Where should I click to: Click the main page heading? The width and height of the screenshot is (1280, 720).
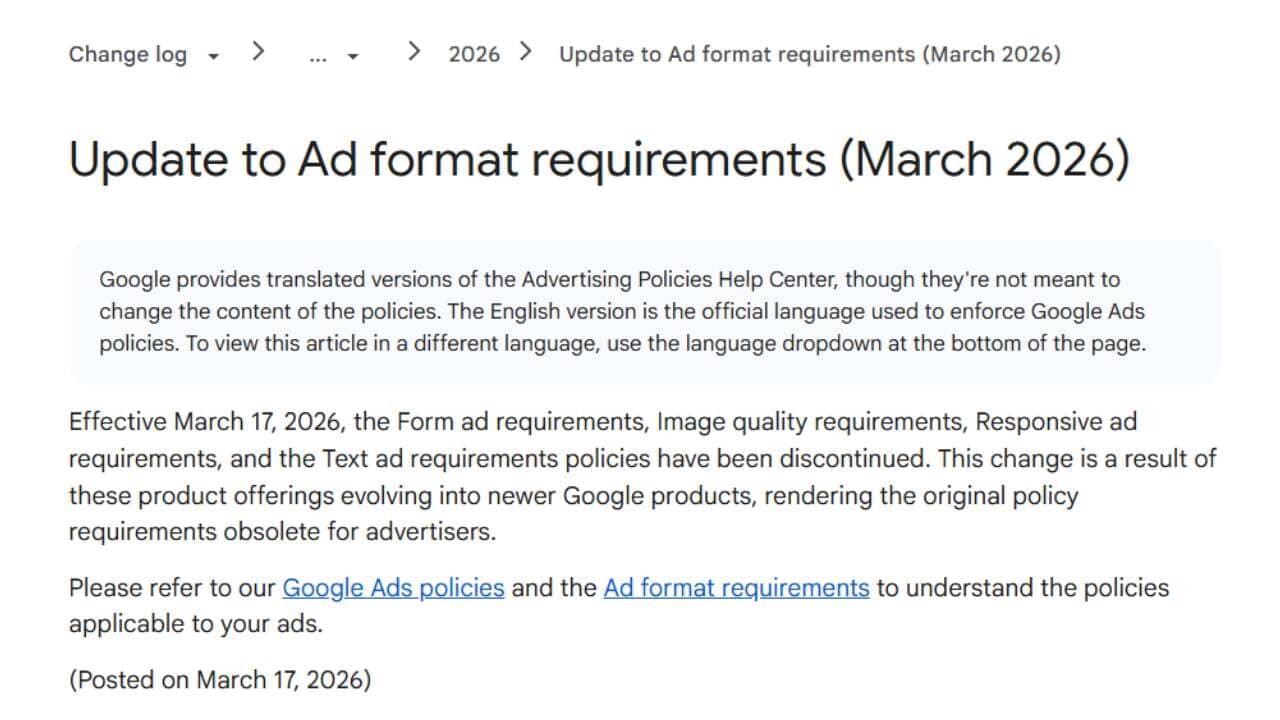[x=598, y=160]
